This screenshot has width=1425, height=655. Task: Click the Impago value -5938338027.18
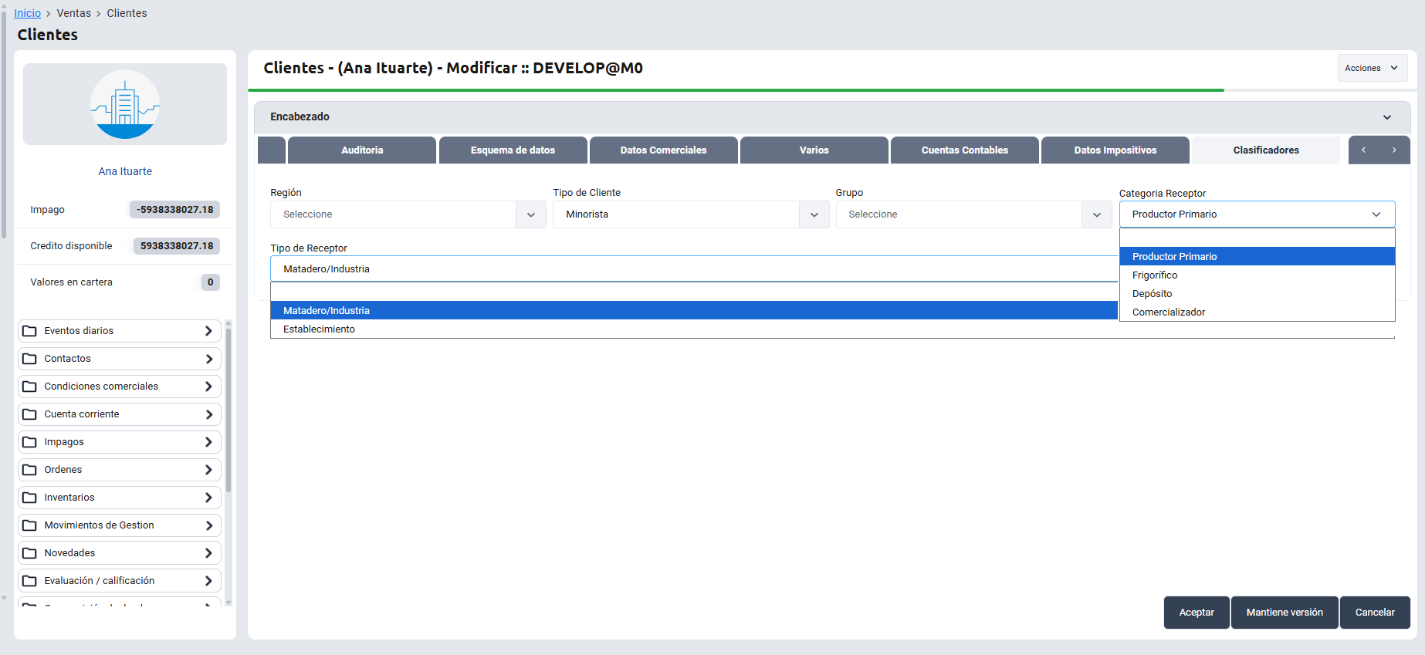click(x=175, y=210)
